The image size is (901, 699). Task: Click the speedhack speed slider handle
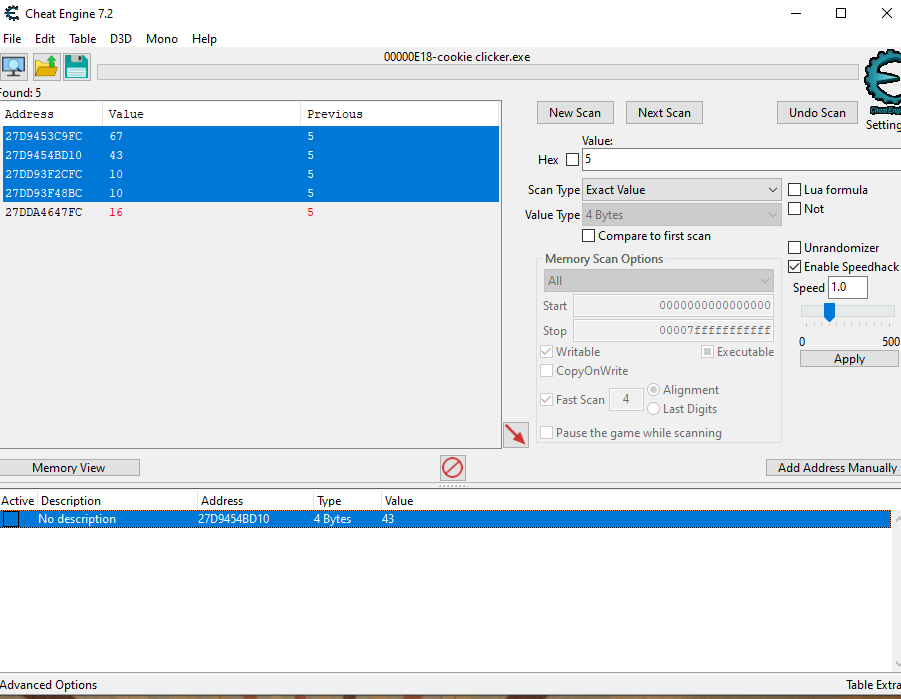(x=829, y=312)
